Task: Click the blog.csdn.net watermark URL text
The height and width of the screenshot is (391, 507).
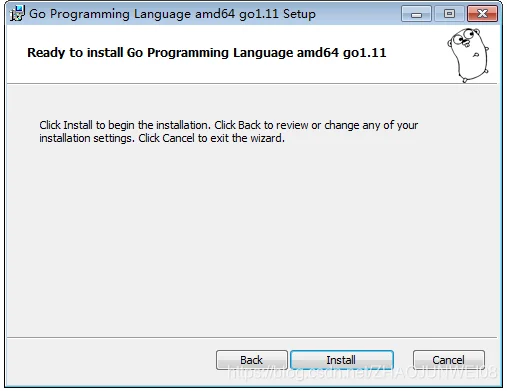Action: [x=362, y=373]
